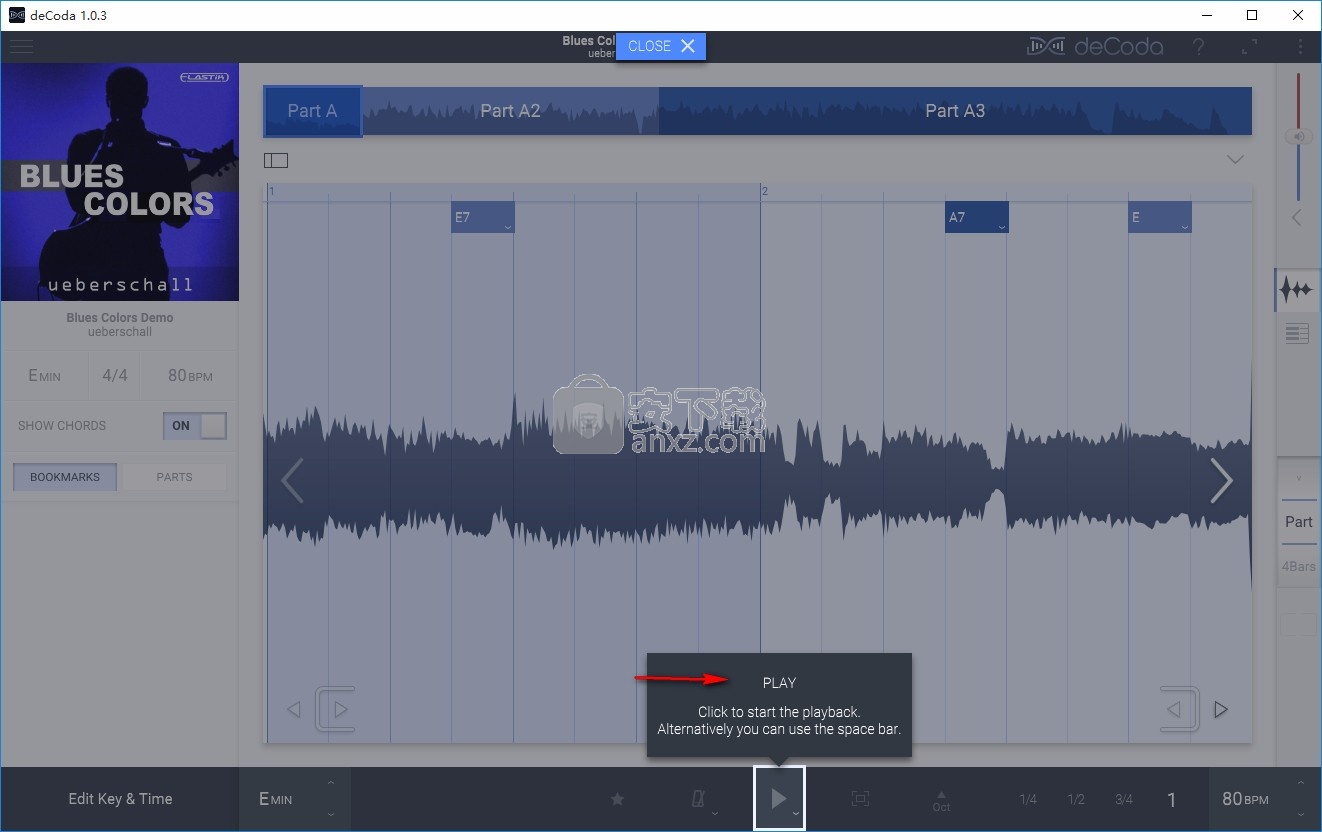Increase tempo with the BPM up arrow
Image resolution: width=1322 pixels, height=832 pixels.
[x=1300, y=783]
